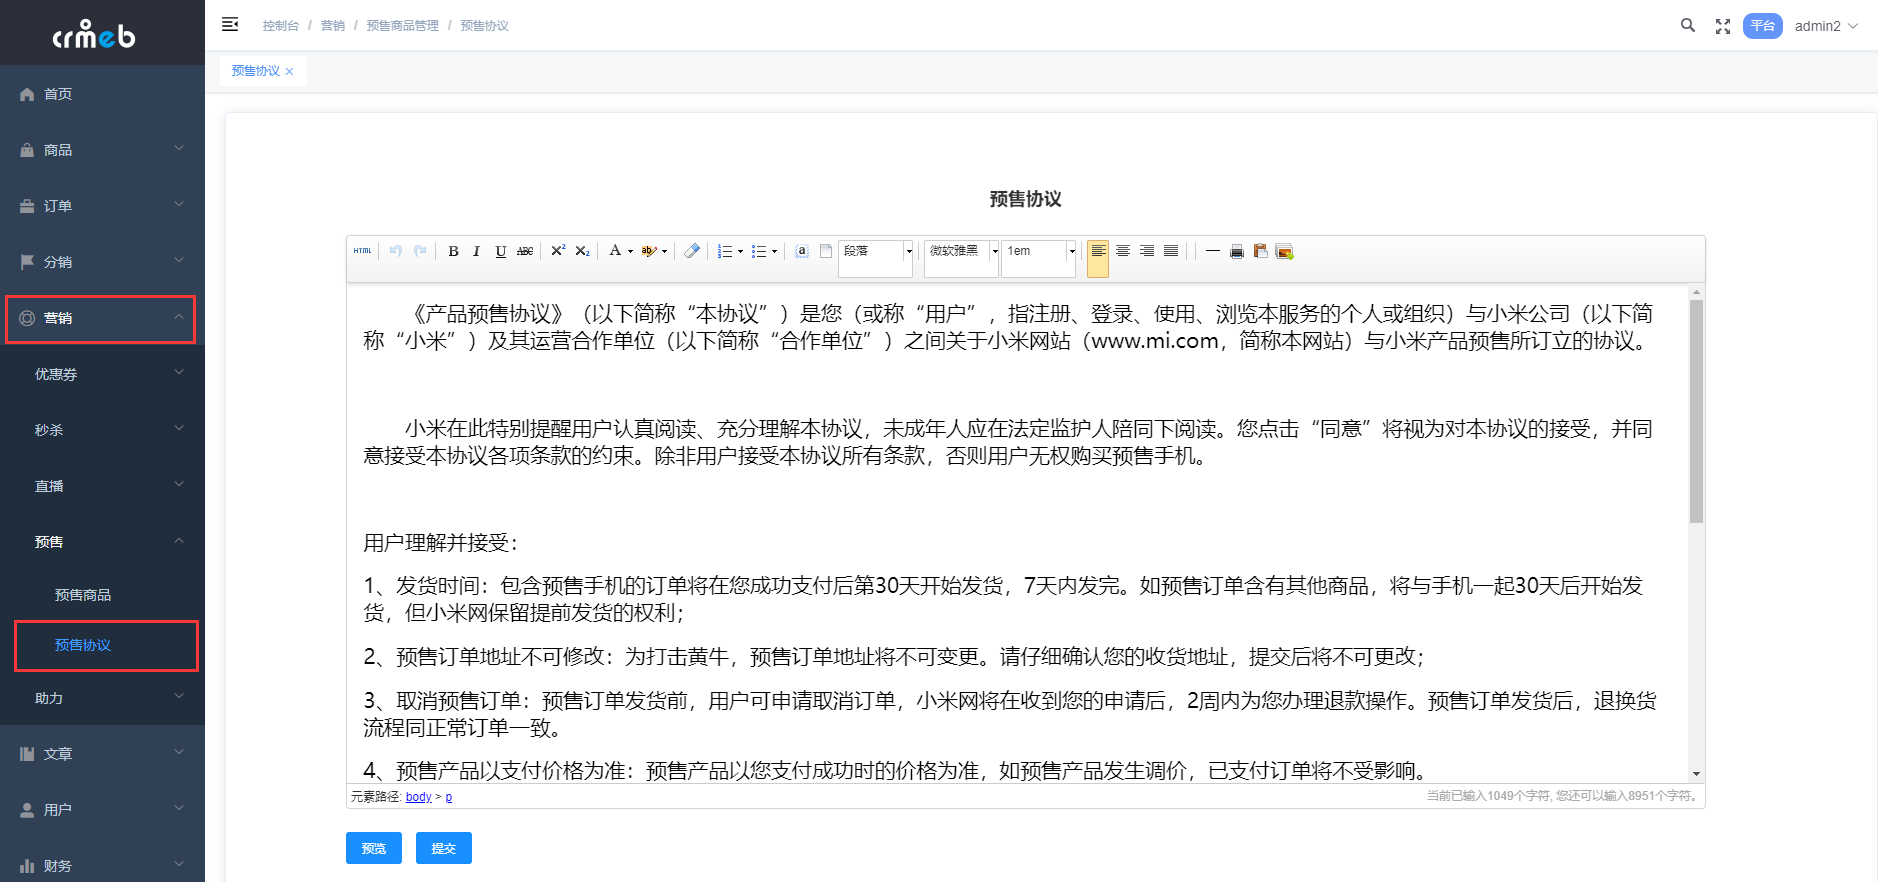The image size is (1878, 882).
Task: Toggle HTML source view in editor
Action: (362, 251)
